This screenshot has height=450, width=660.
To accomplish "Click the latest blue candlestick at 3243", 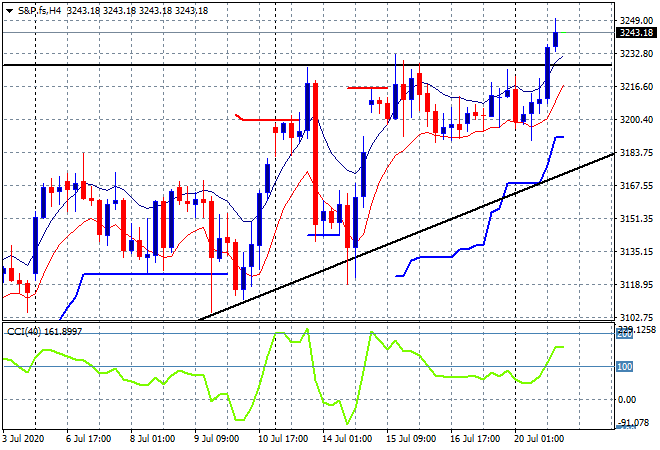I will [x=556, y=39].
